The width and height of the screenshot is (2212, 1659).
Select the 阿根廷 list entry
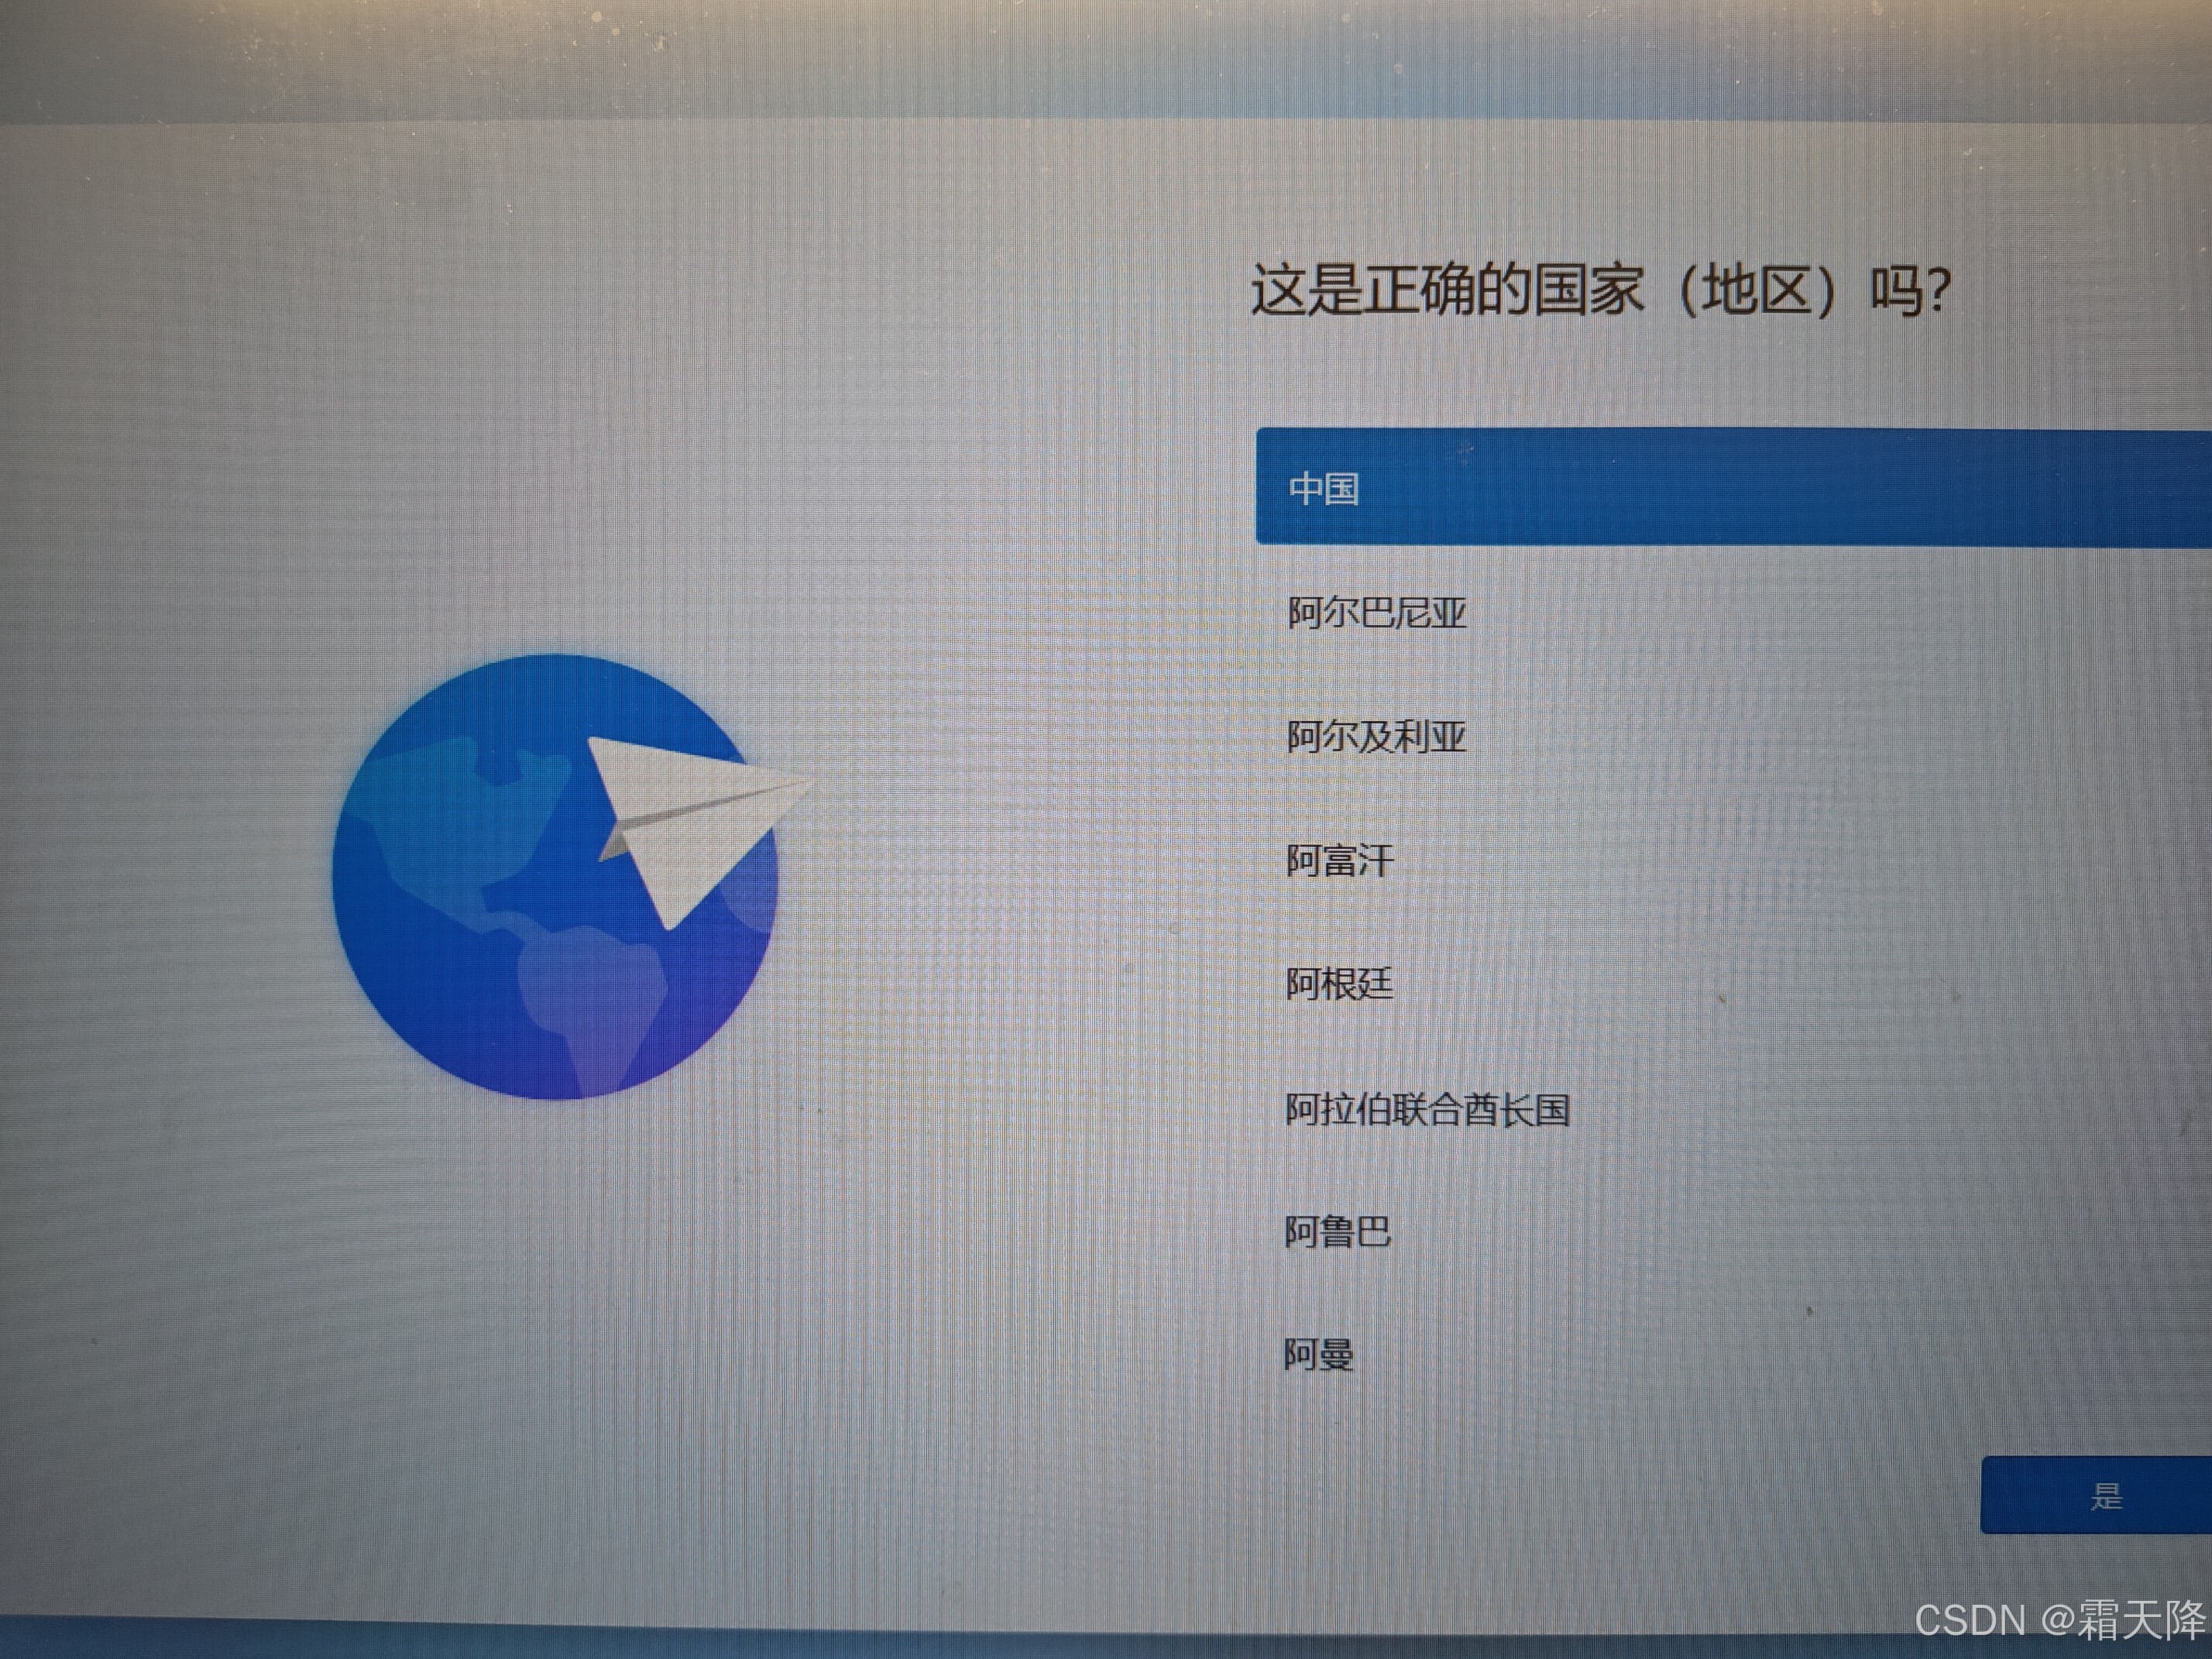click(1339, 984)
